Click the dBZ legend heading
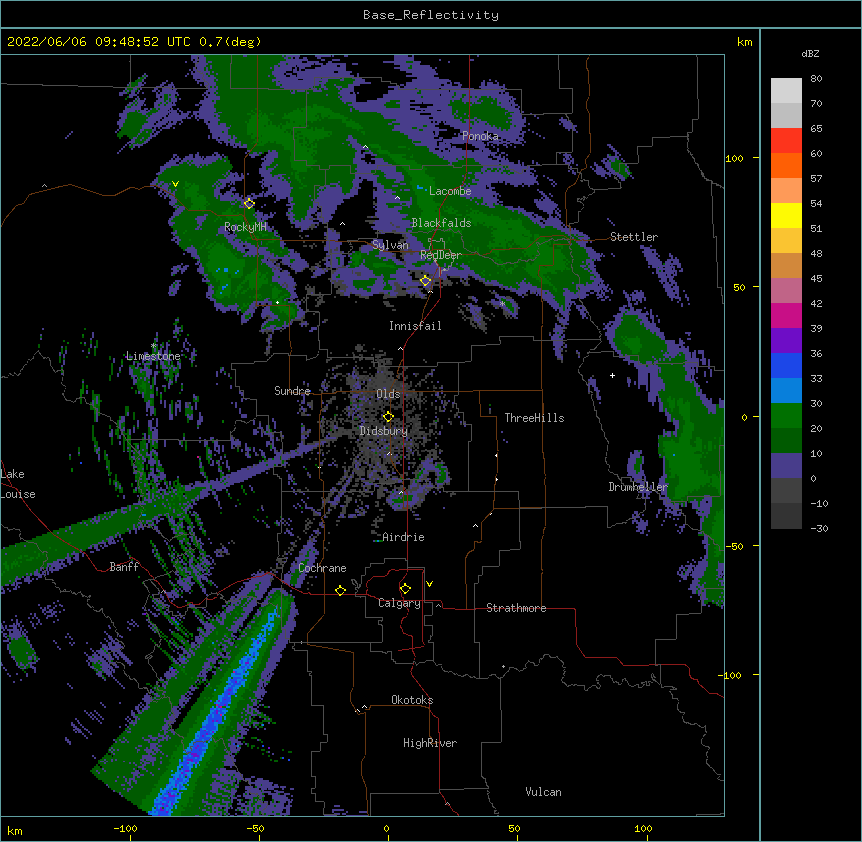 pyautogui.click(x=810, y=53)
